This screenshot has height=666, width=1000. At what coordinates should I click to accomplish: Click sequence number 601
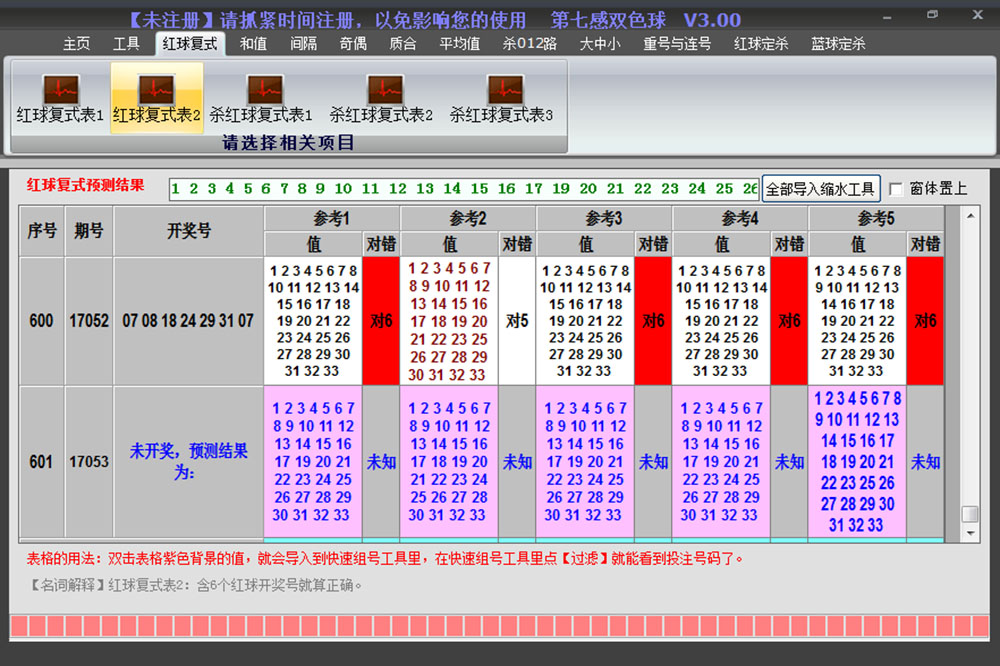(x=41, y=462)
